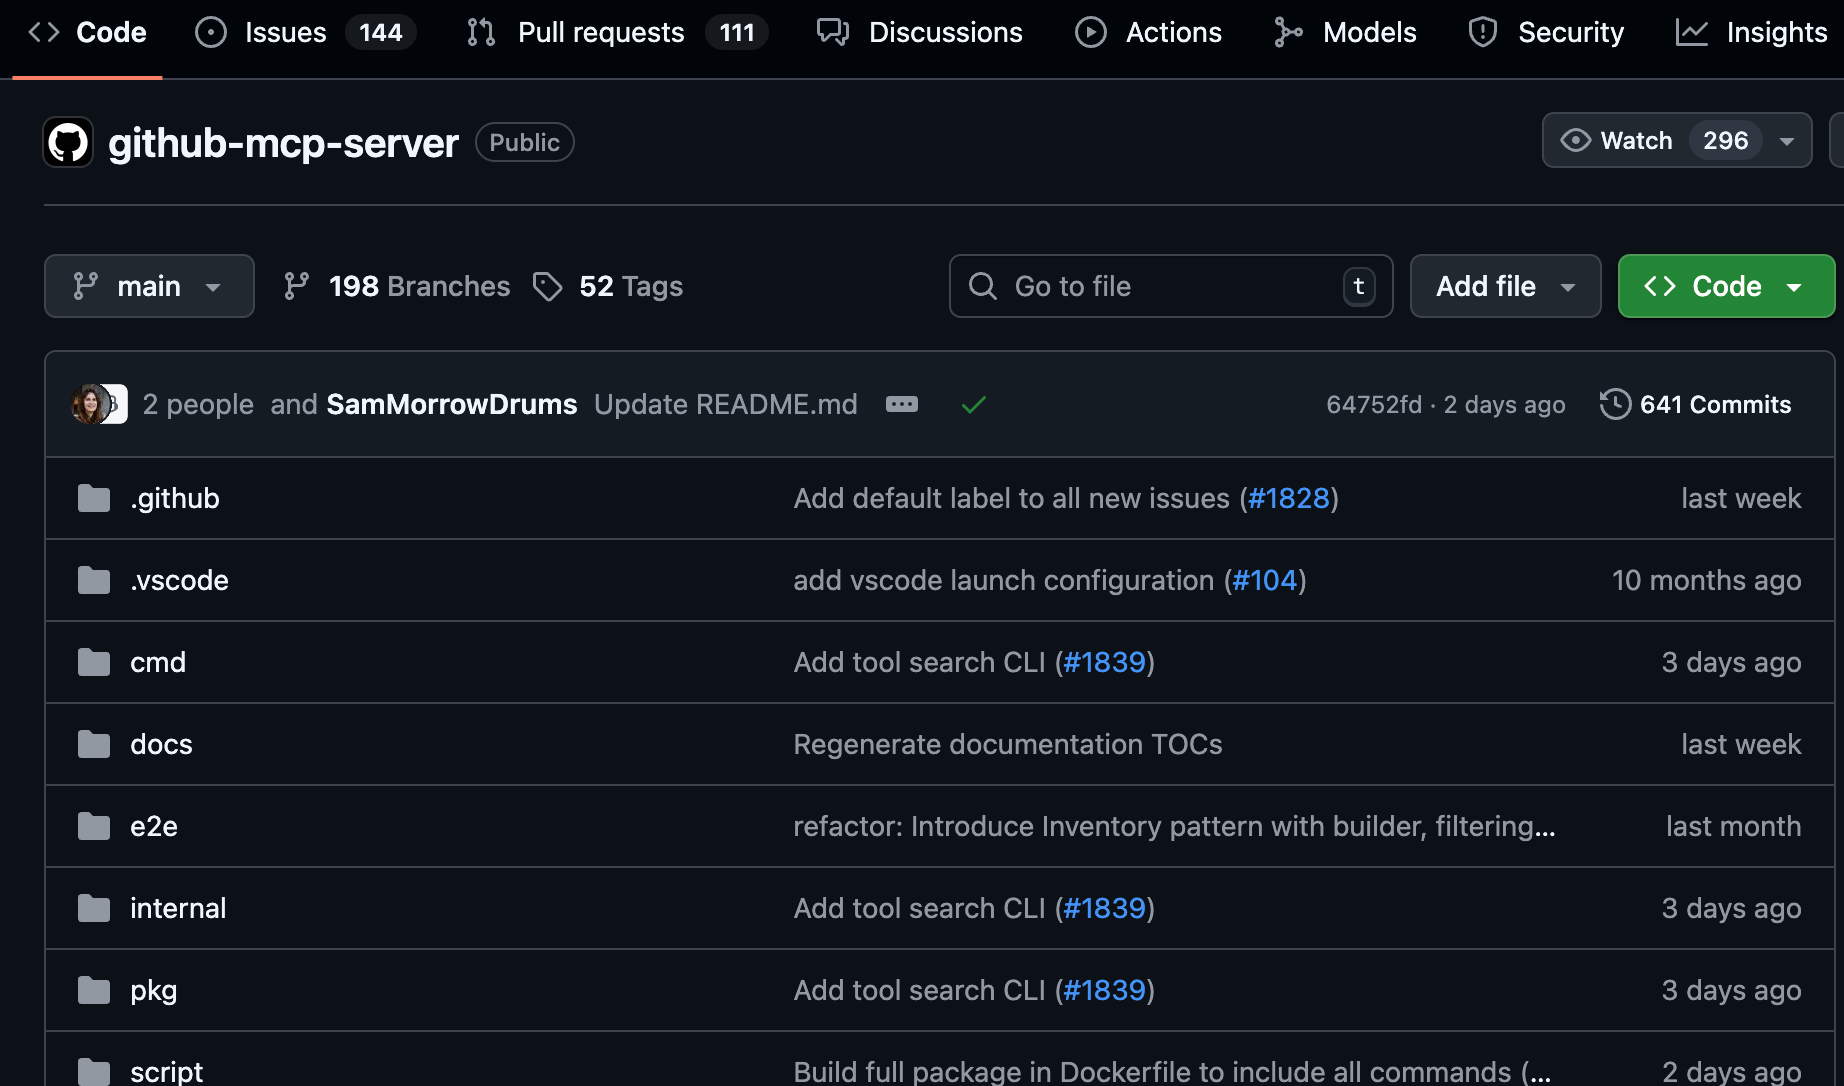View the Insights tab
This screenshot has height=1086, width=1844.
1752,32
